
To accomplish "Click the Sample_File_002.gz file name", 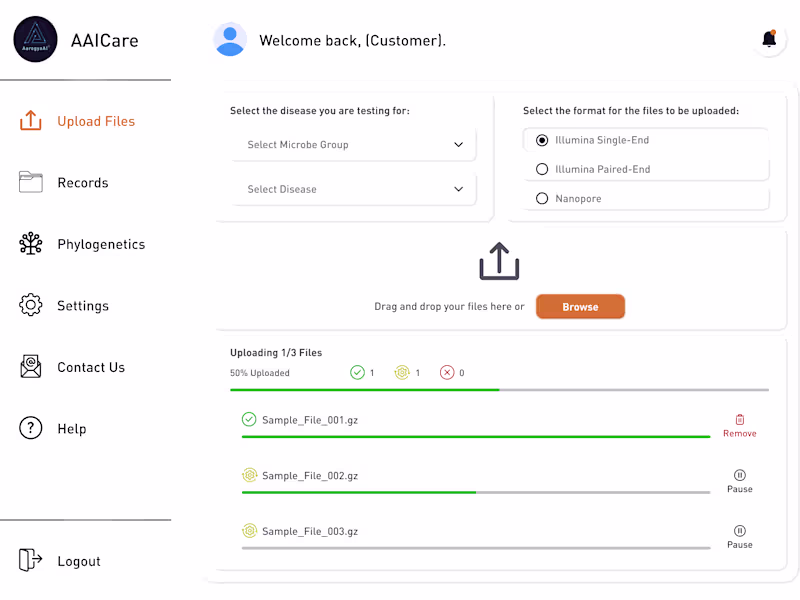I will coord(310,476).
